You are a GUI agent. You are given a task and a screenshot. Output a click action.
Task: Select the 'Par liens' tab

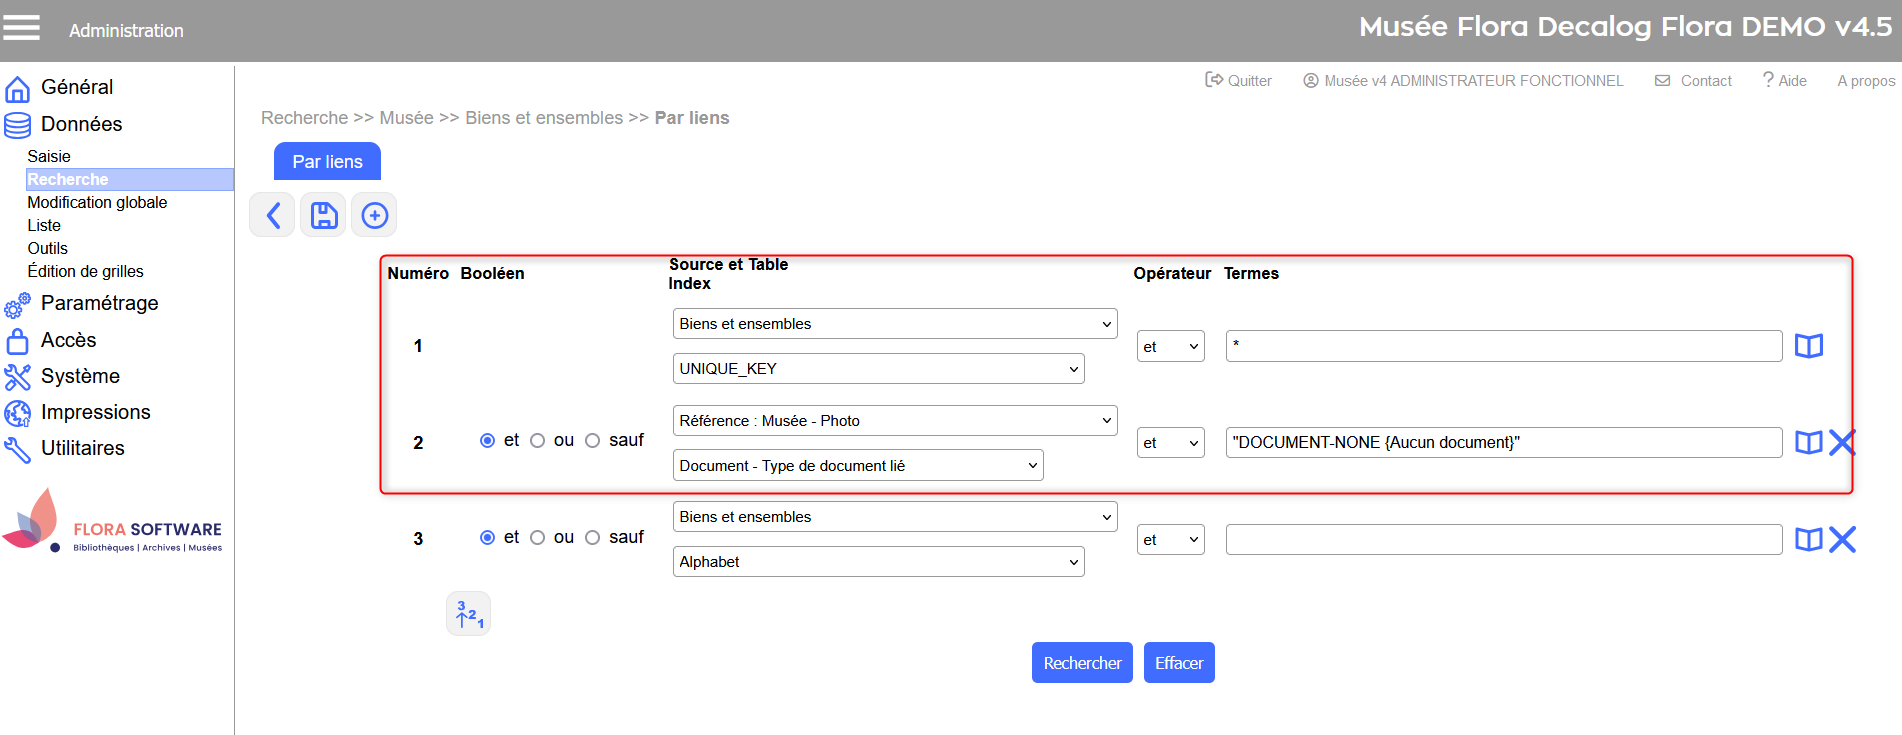[x=327, y=162]
